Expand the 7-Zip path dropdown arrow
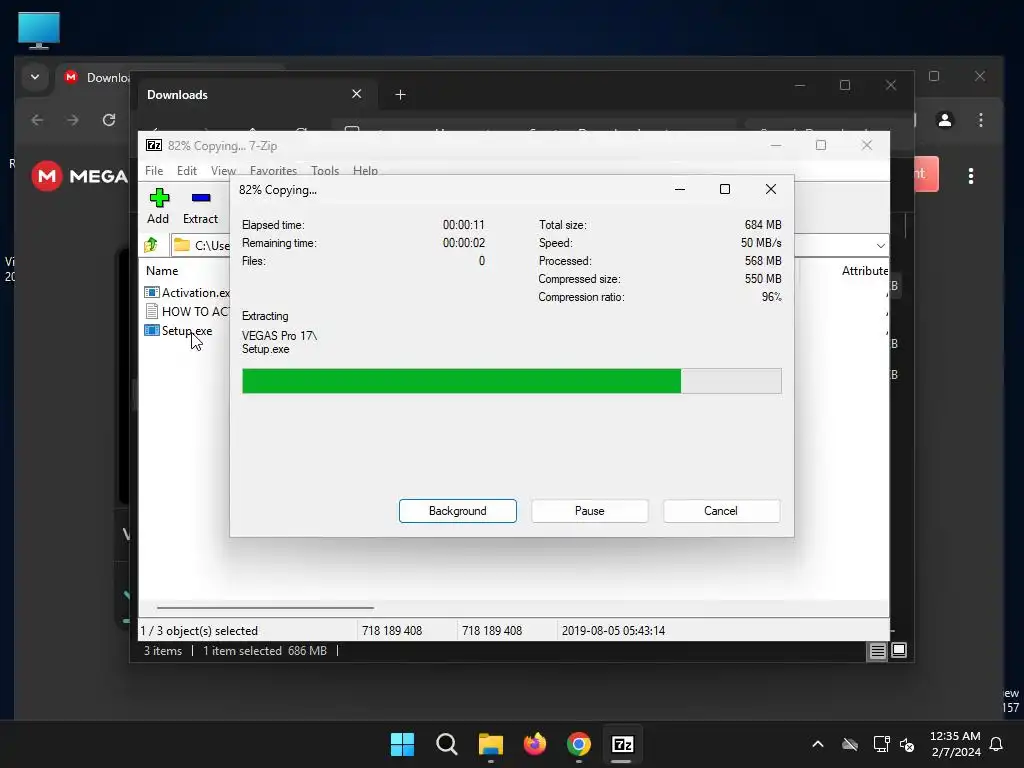Image resolution: width=1024 pixels, height=768 pixels. [880, 246]
